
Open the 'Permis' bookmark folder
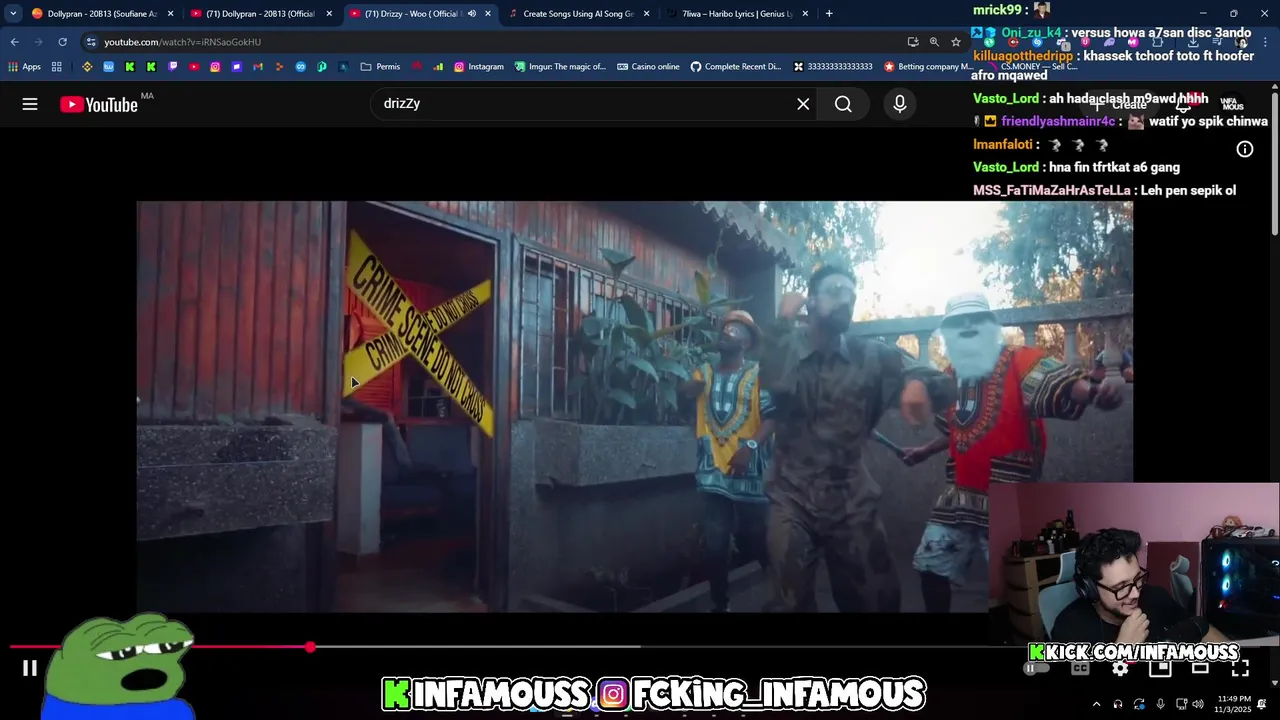[x=380, y=67]
